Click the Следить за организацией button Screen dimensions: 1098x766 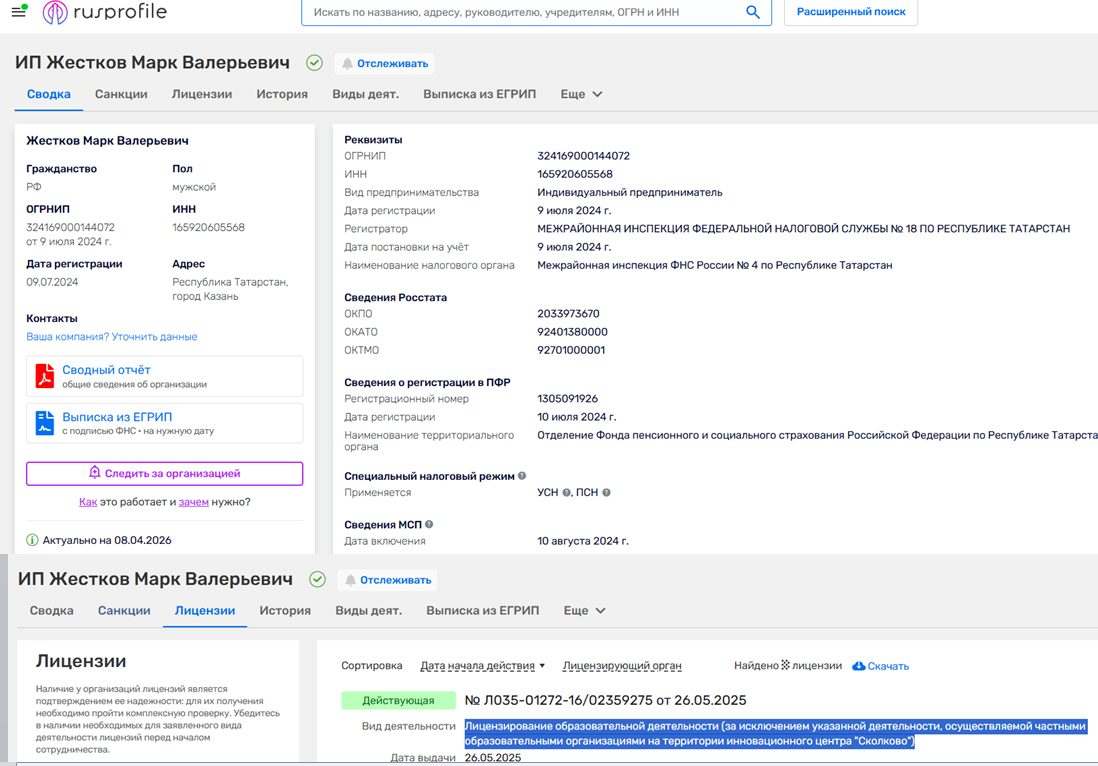(164, 473)
